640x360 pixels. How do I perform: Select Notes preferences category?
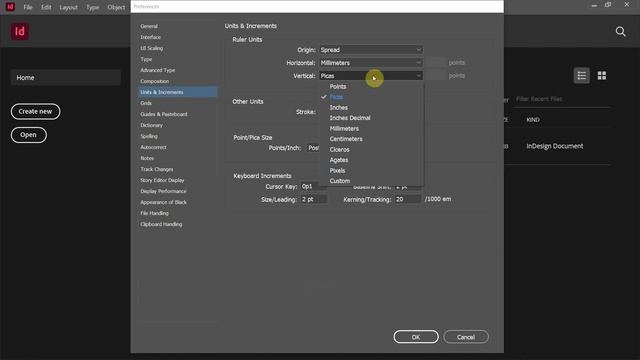(x=147, y=158)
